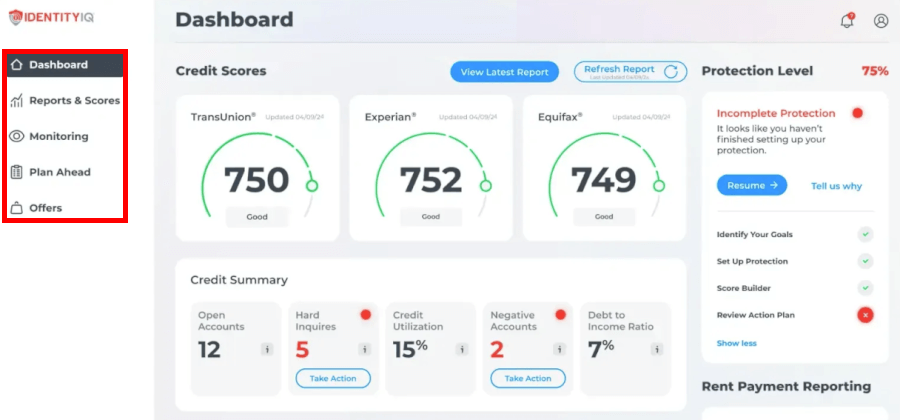This screenshot has width=900, height=420.
Task: Click Take Action under Negative Accounts
Action: click(528, 378)
